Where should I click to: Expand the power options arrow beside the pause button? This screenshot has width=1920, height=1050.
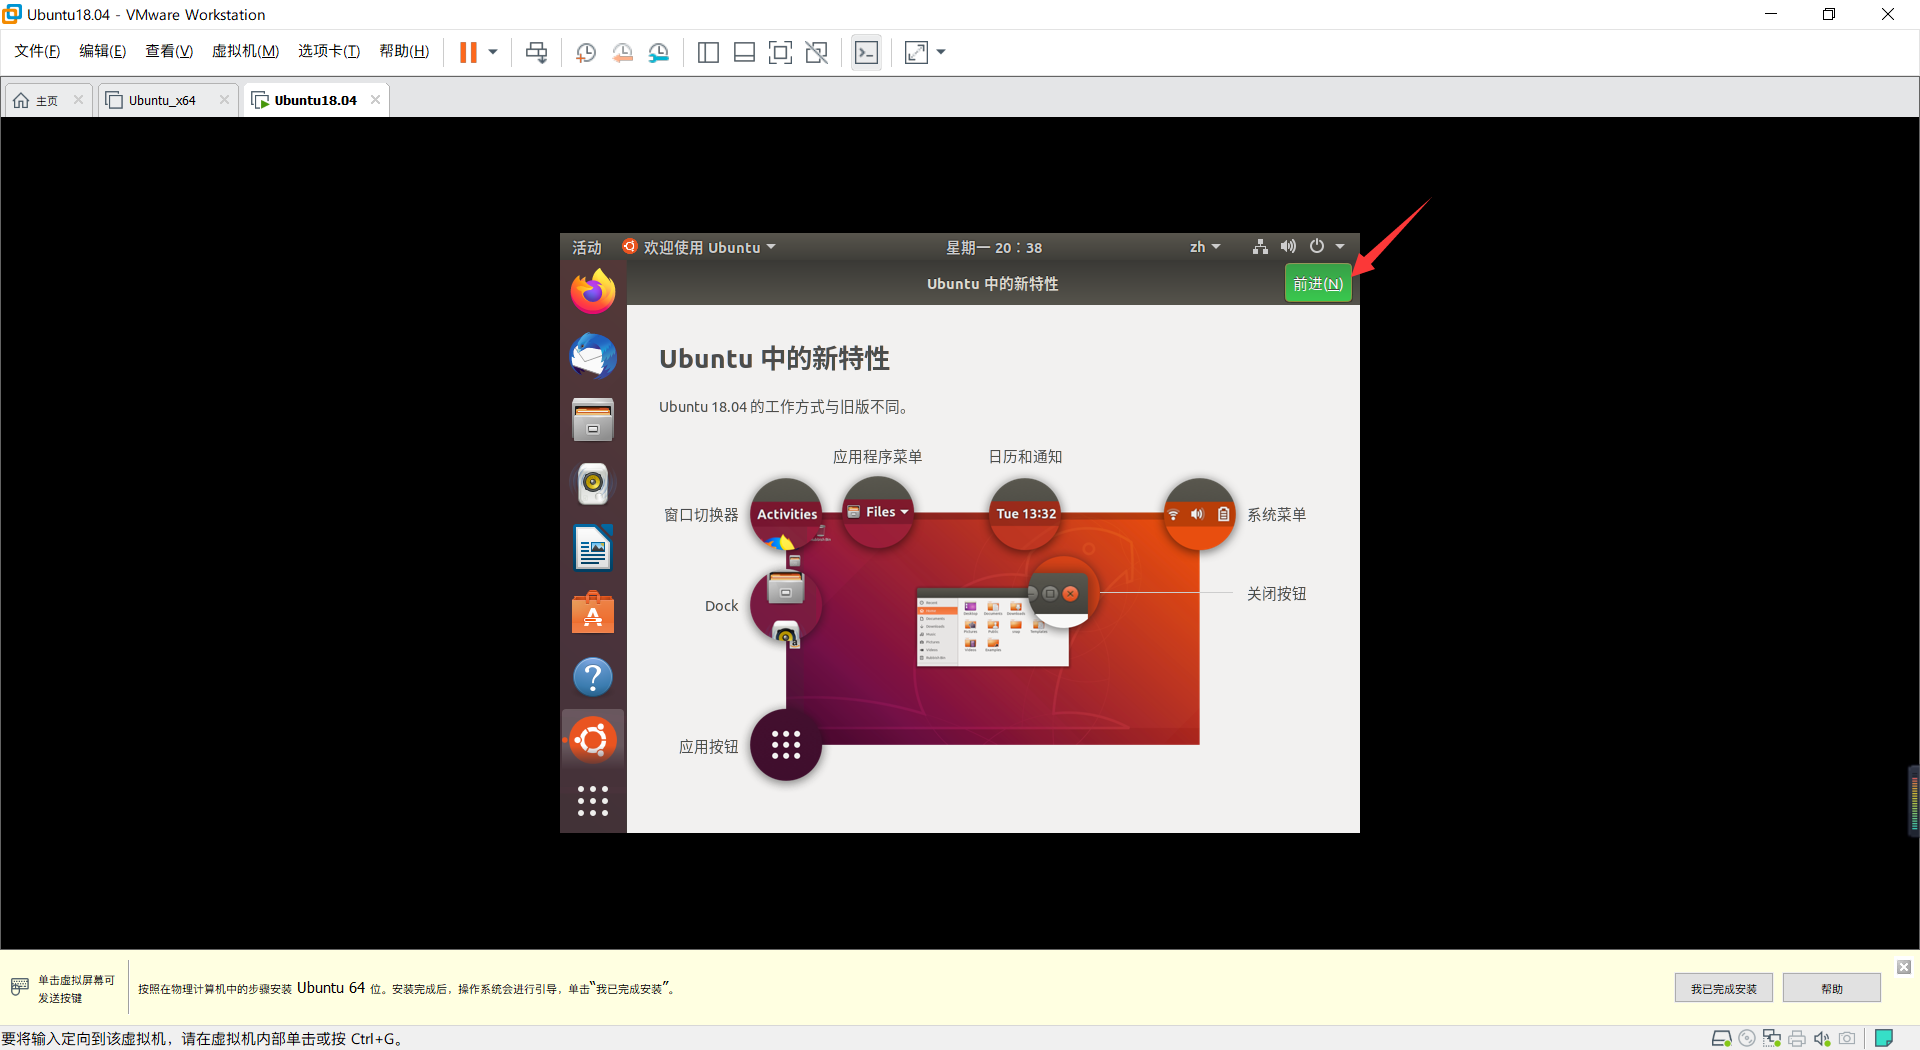493,52
